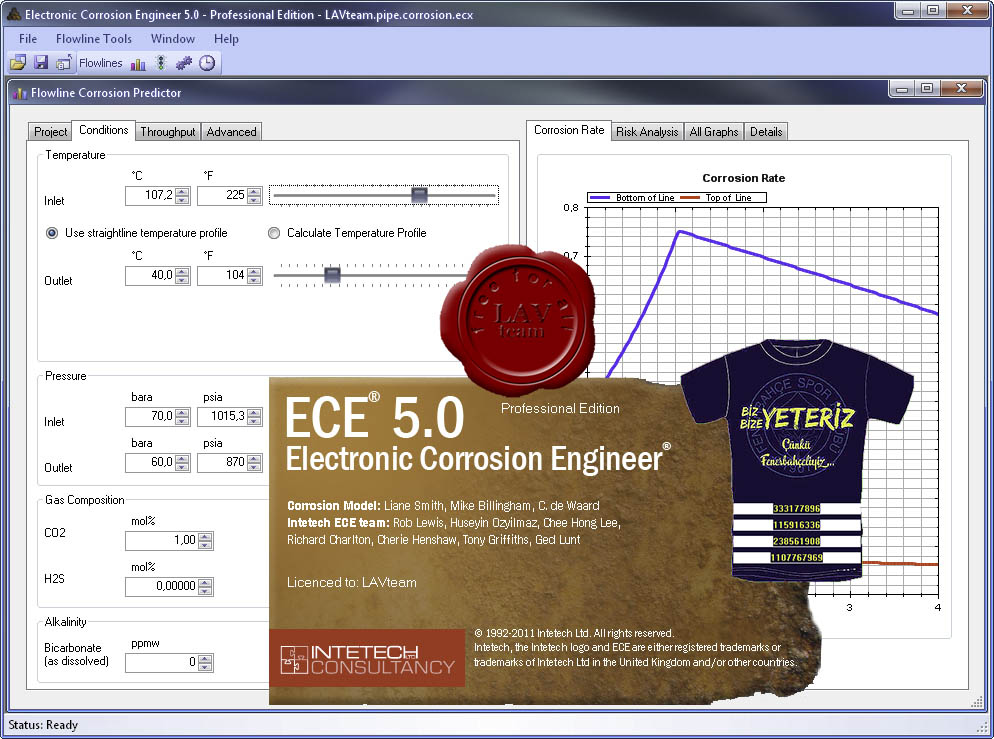Click the CO2 mol% field
994x739 pixels.
tap(162, 541)
